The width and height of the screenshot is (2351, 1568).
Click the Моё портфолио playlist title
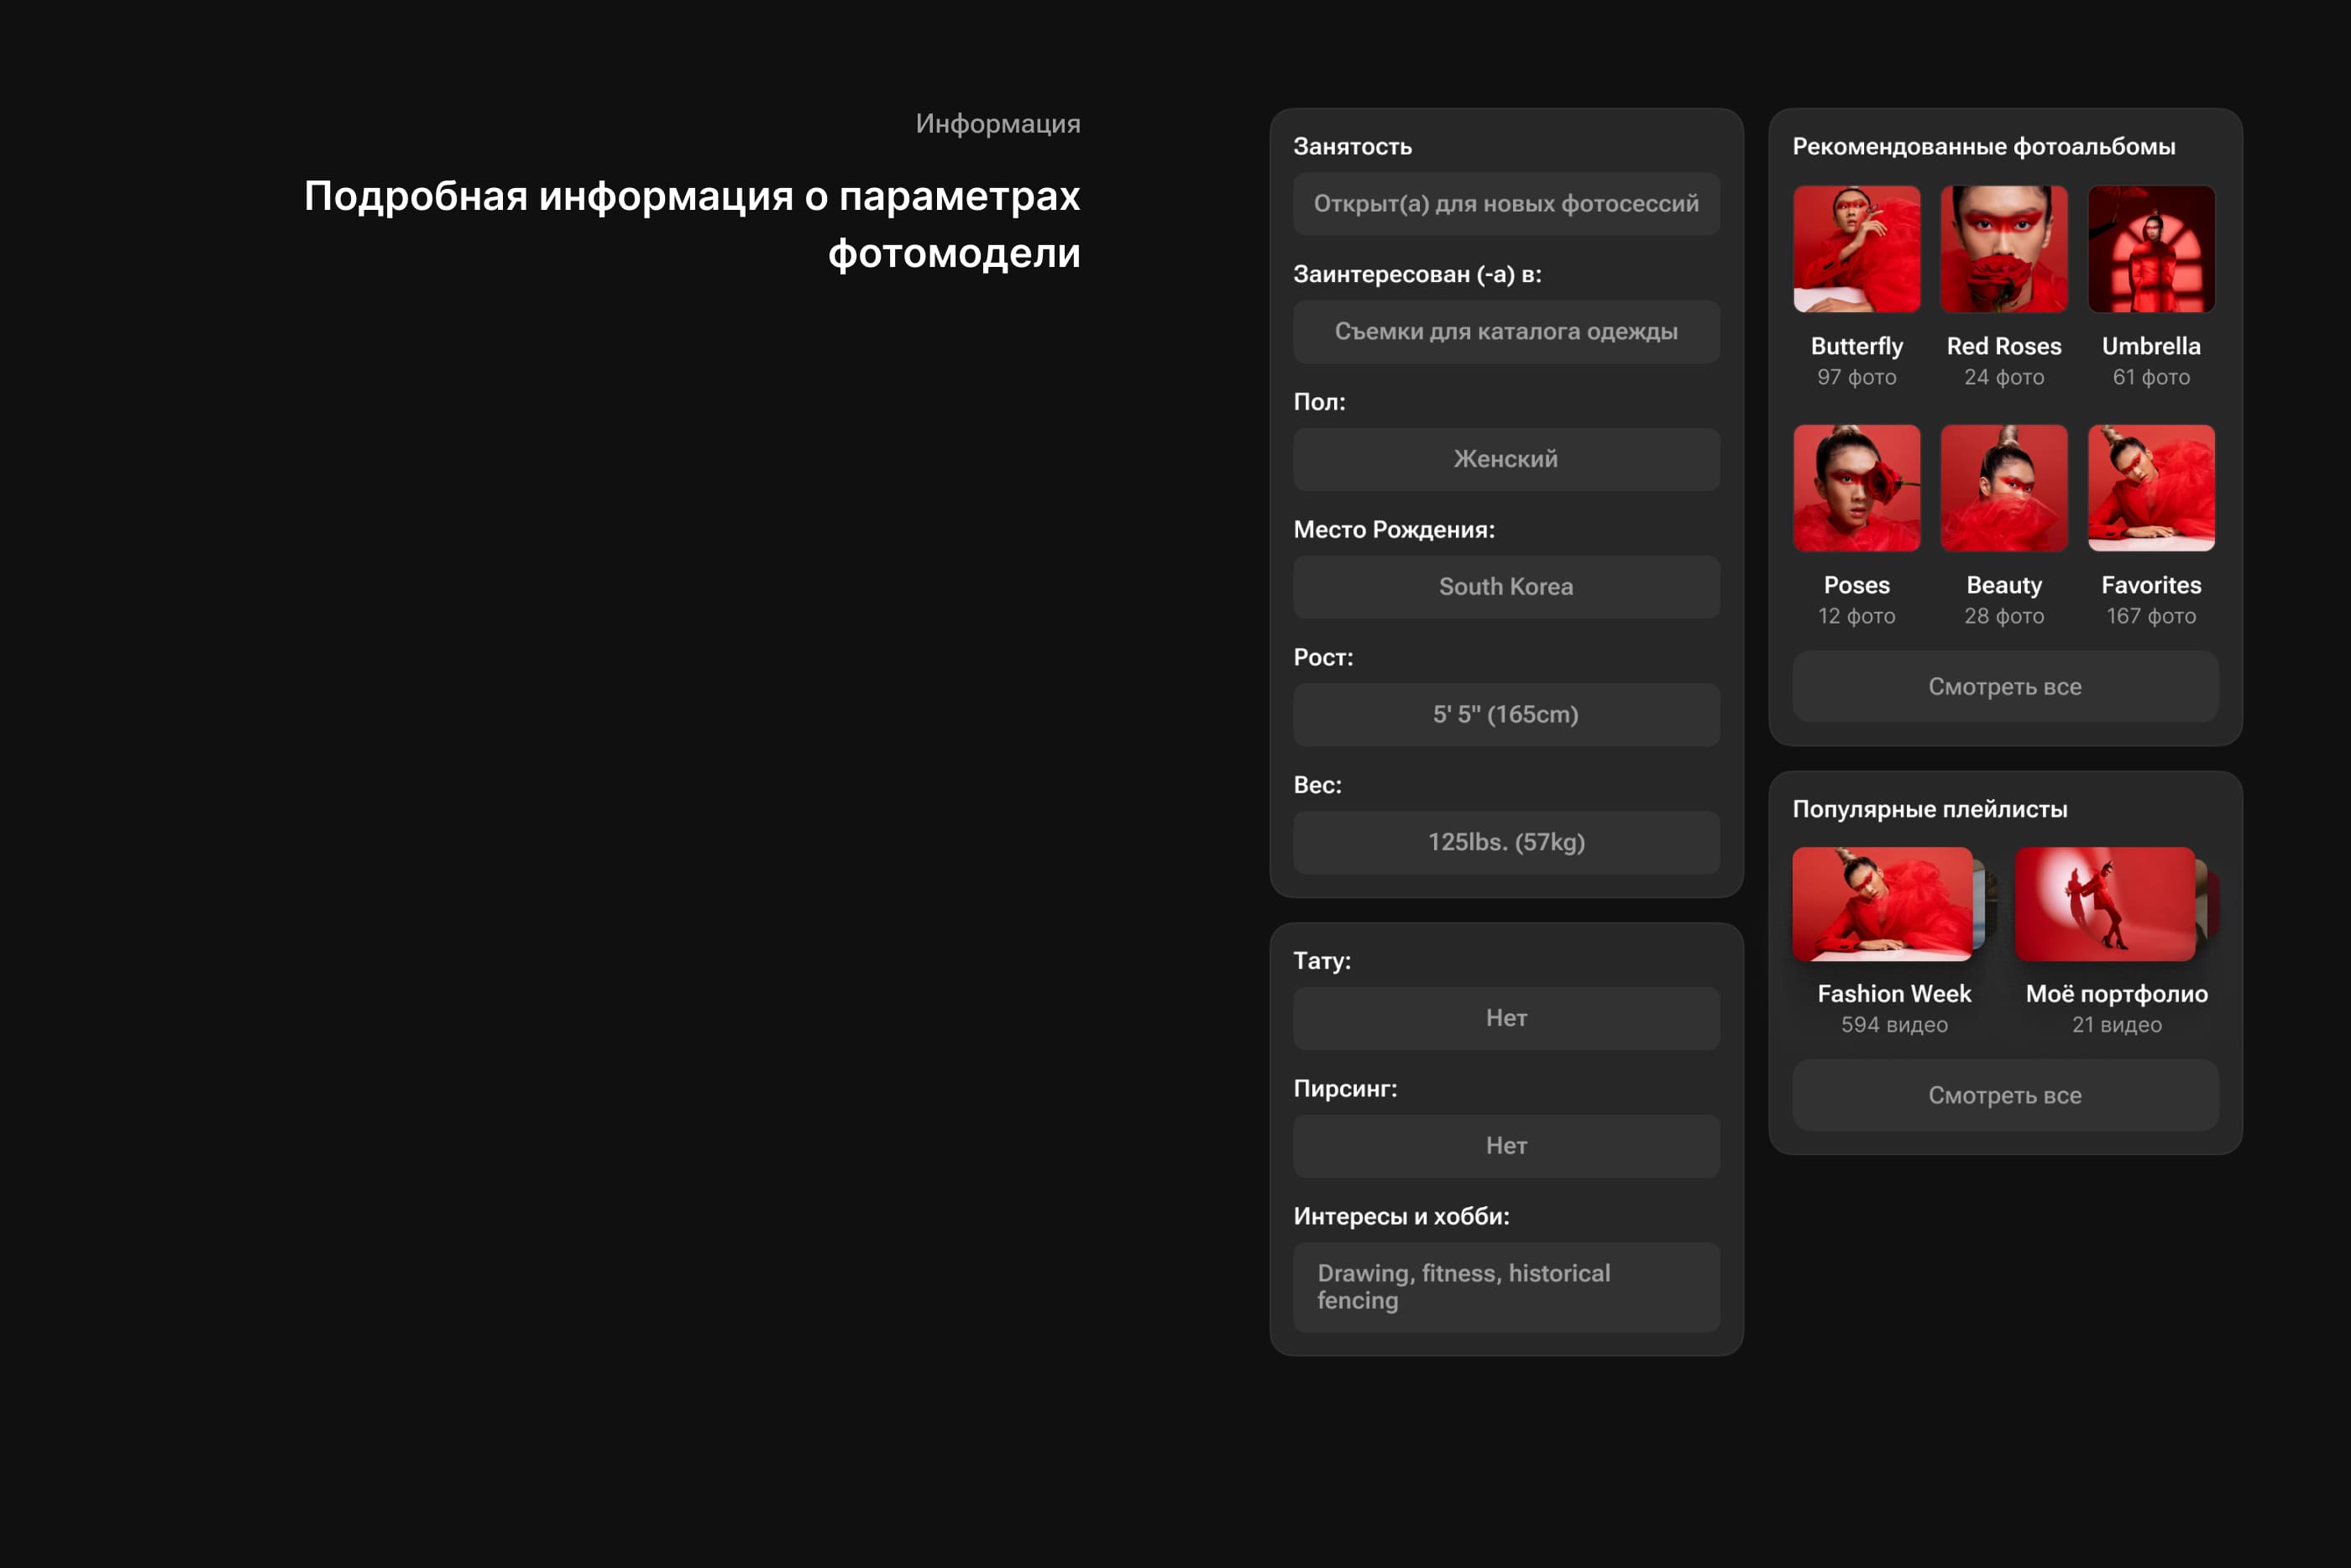tap(2116, 994)
